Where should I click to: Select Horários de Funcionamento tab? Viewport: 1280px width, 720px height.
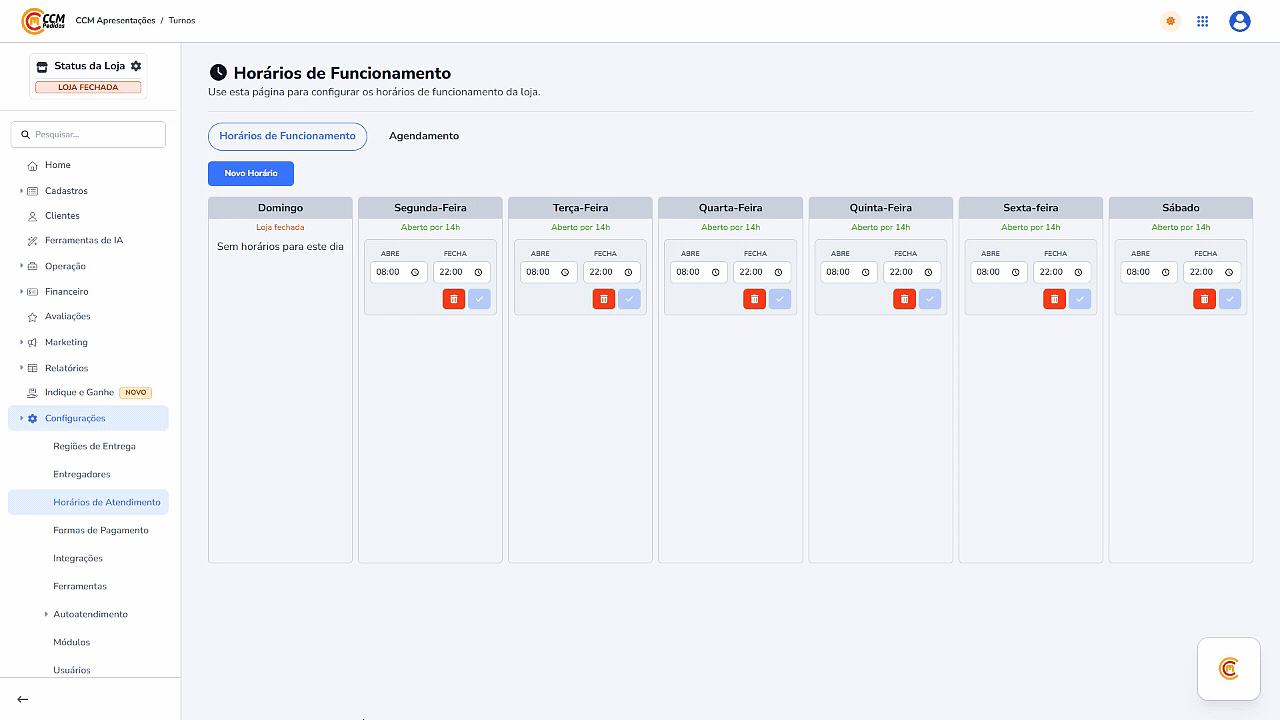point(287,136)
